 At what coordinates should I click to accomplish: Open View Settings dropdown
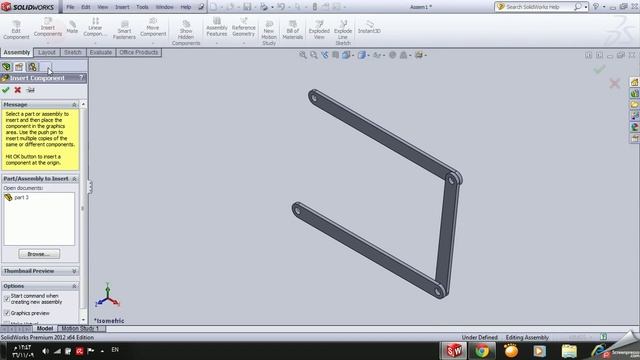(420, 55)
